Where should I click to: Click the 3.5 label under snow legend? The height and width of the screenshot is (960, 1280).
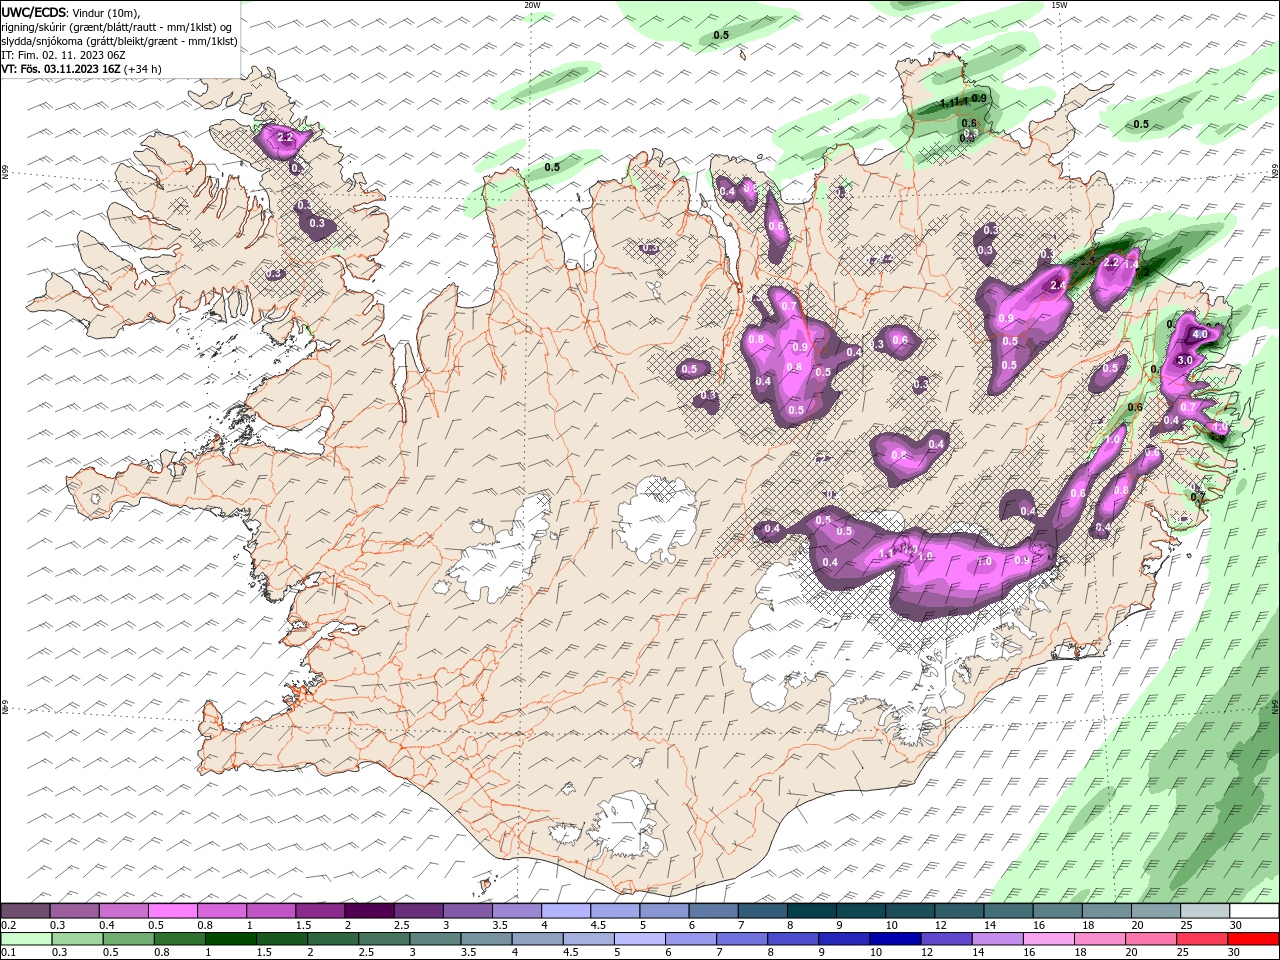(x=499, y=925)
